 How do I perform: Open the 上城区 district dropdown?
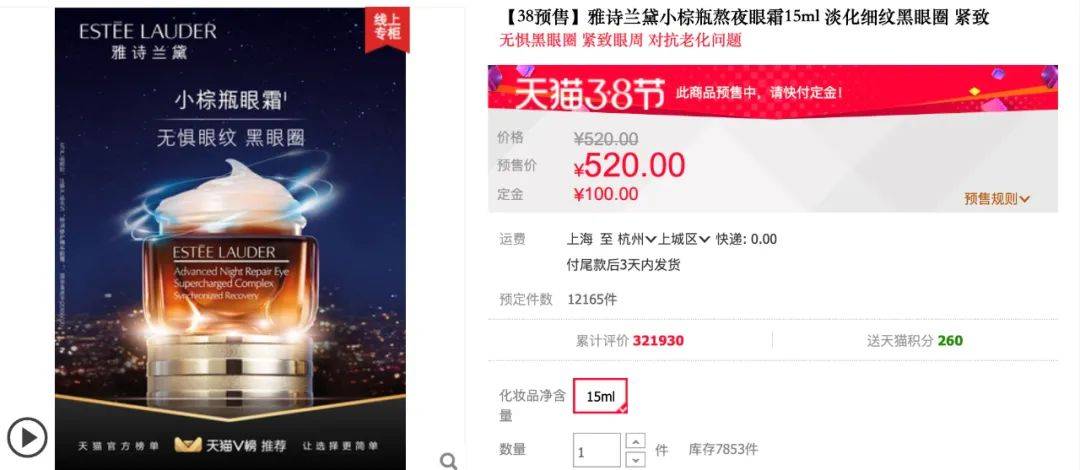tap(684, 239)
